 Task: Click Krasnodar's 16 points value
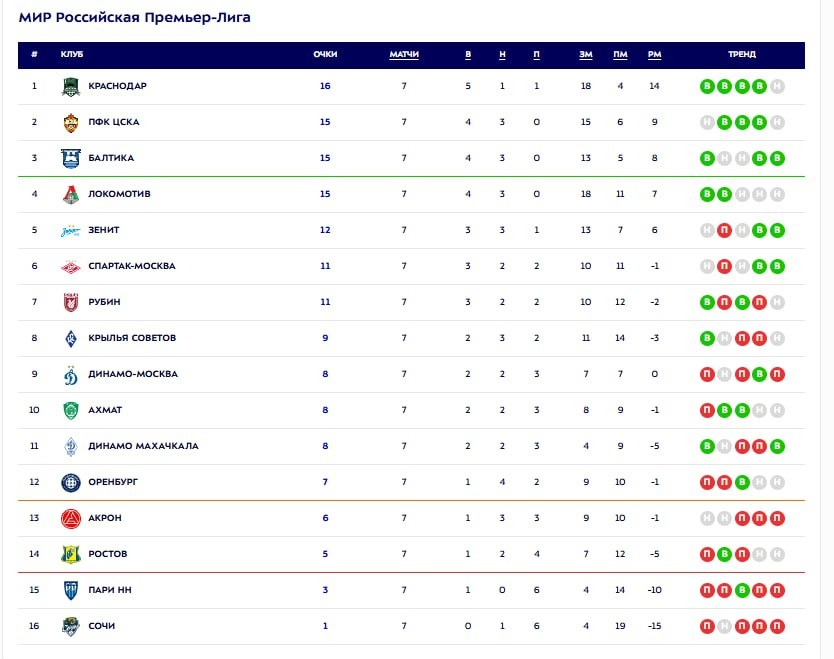325,86
